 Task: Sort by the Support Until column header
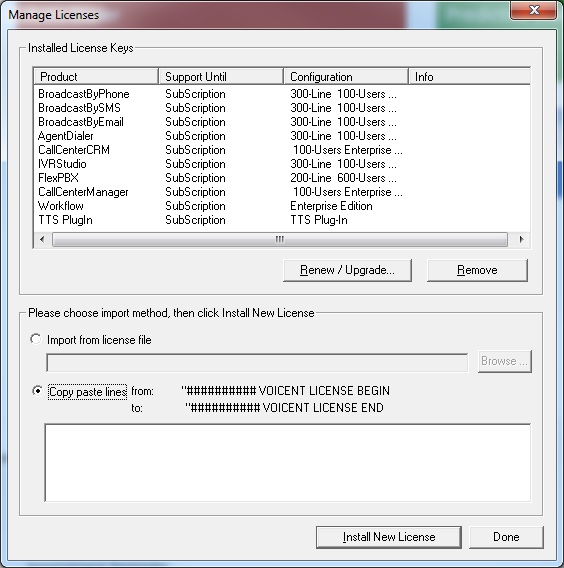click(221, 76)
